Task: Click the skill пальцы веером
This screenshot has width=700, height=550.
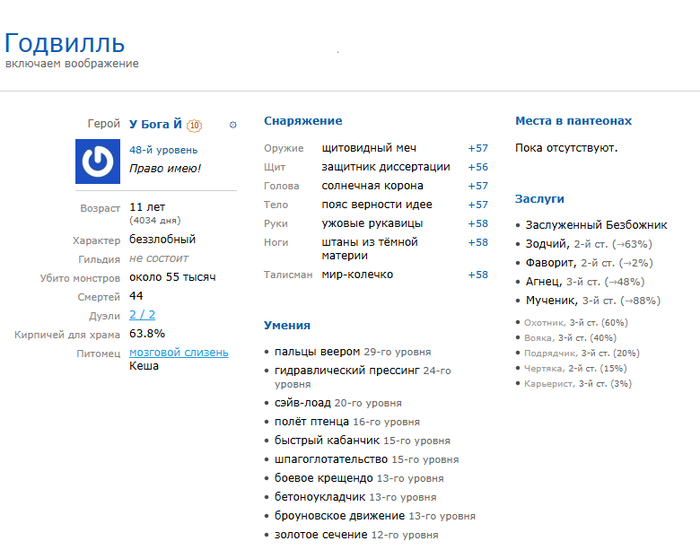Action: [x=318, y=352]
